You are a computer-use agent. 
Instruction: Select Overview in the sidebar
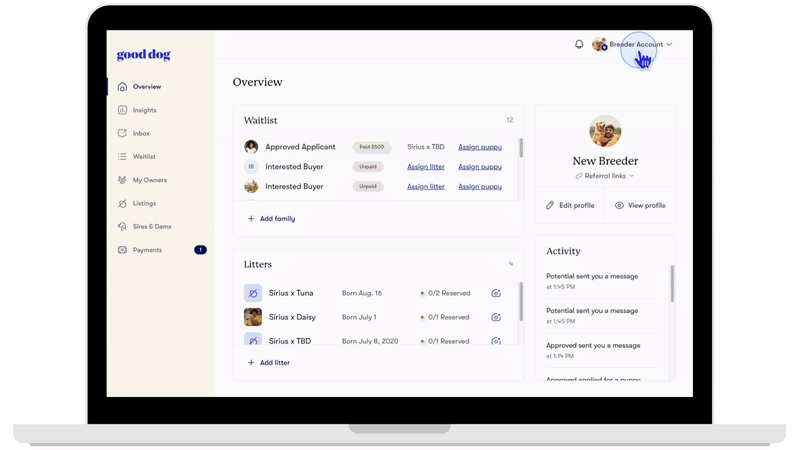click(146, 87)
